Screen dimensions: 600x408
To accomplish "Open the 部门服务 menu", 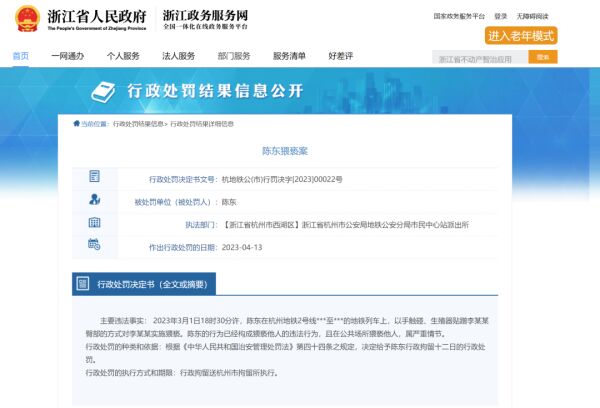I will (233, 56).
